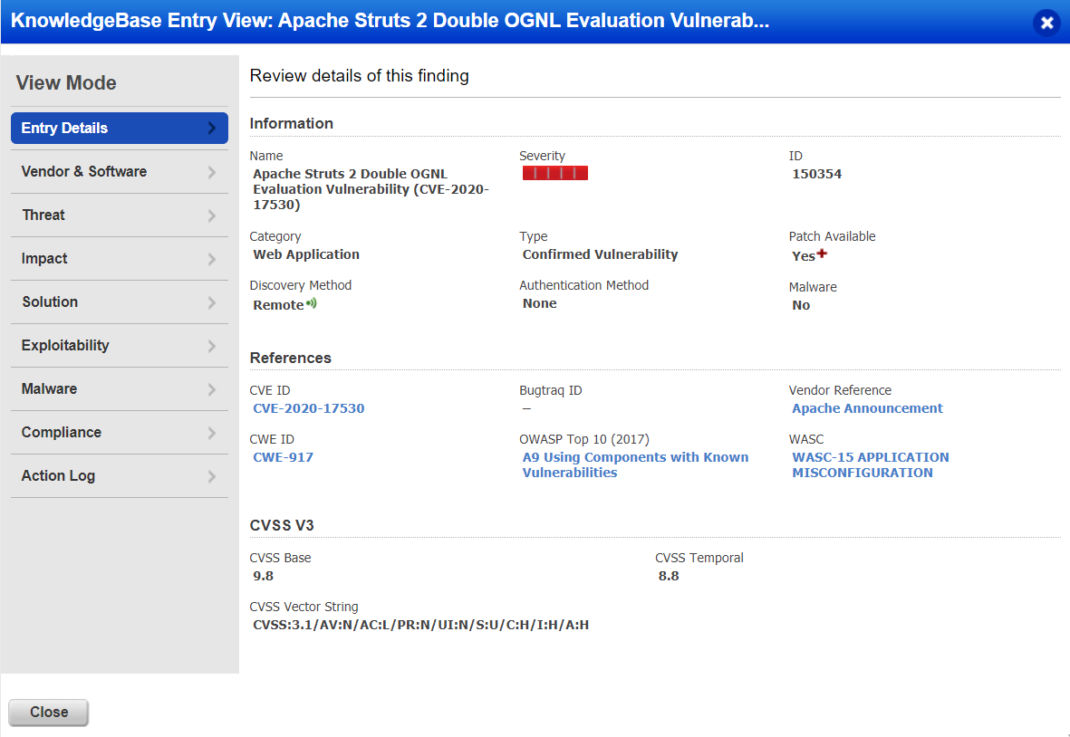Open the Impact section
This screenshot has width=1070, height=737.
tap(119, 258)
